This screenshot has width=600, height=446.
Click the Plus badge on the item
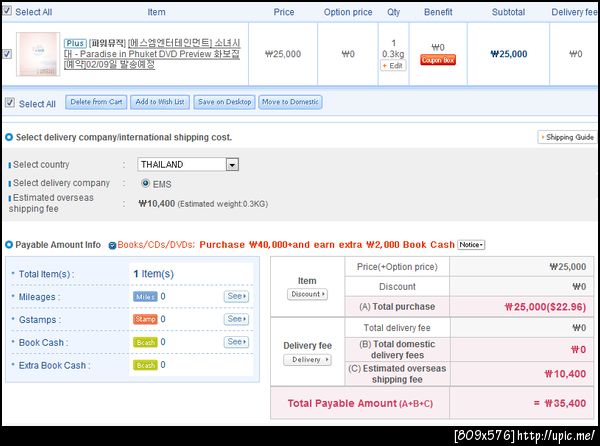[x=75, y=43]
